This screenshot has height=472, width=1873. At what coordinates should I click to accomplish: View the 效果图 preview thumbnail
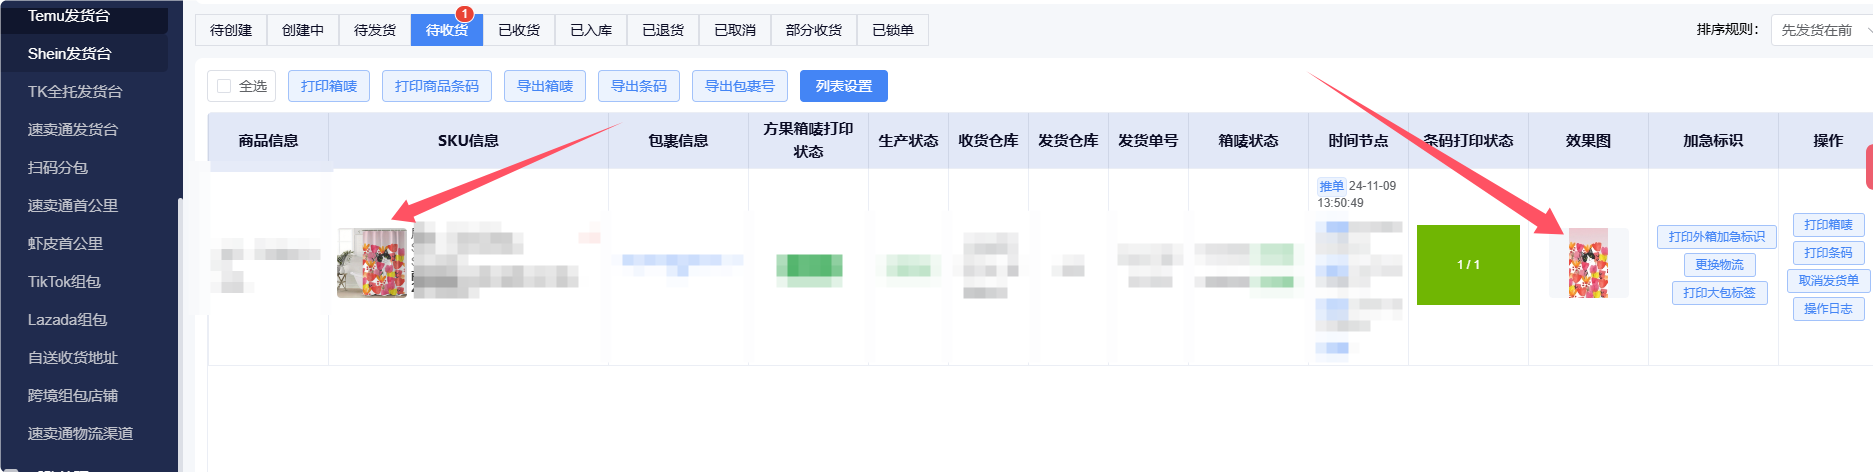pyautogui.click(x=1588, y=263)
